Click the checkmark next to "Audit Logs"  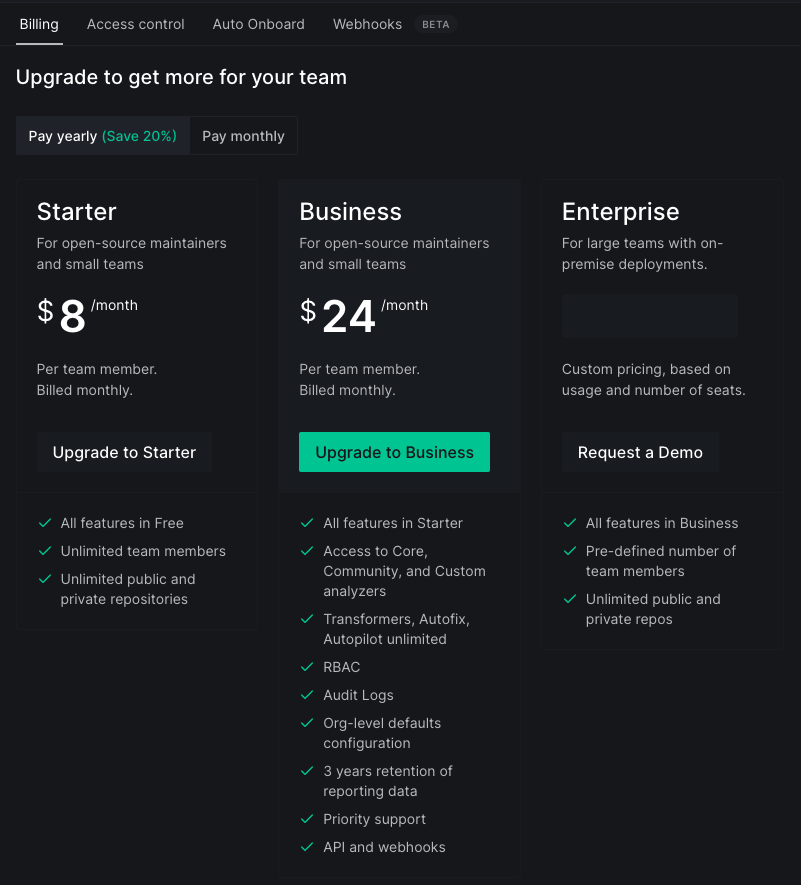(306, 695)
